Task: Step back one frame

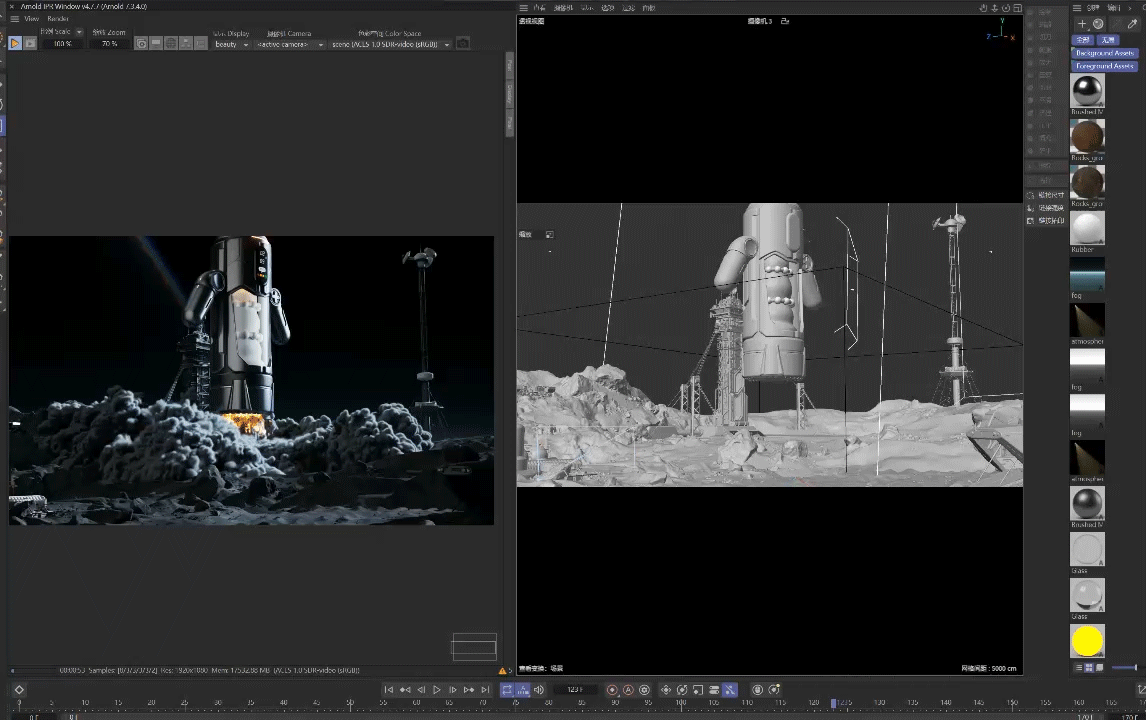Action: (x=421, y=690)
